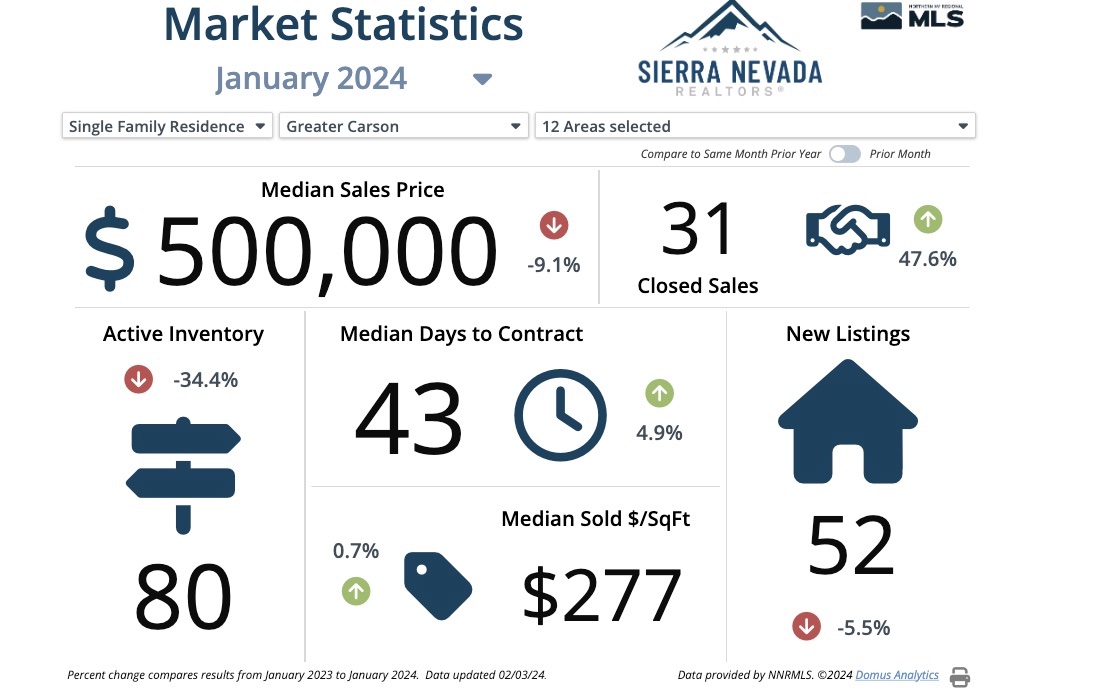Open the Single Family Residence dropdown
This screenshot has height=691, width=1096.
click(166, 126)
